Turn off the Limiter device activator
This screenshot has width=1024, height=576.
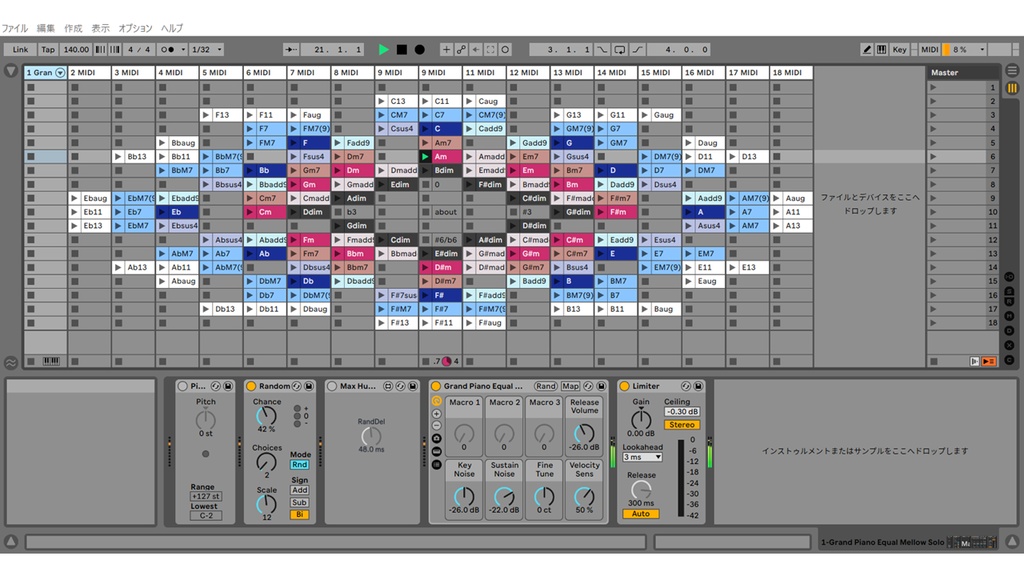(x=625, y=386)
